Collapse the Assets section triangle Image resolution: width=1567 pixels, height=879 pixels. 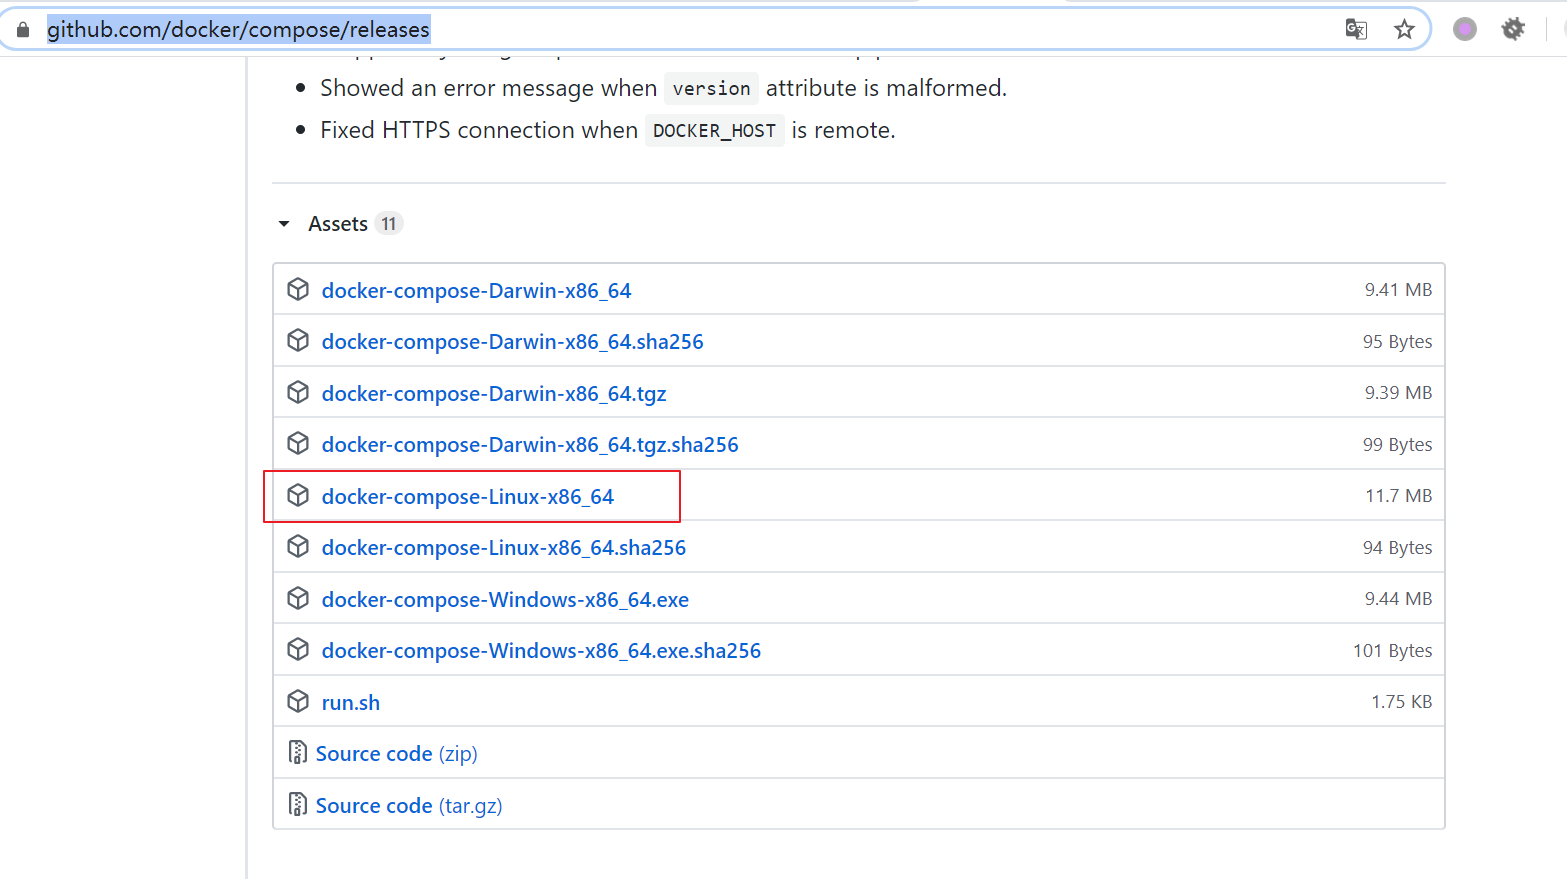click(284, 224)
